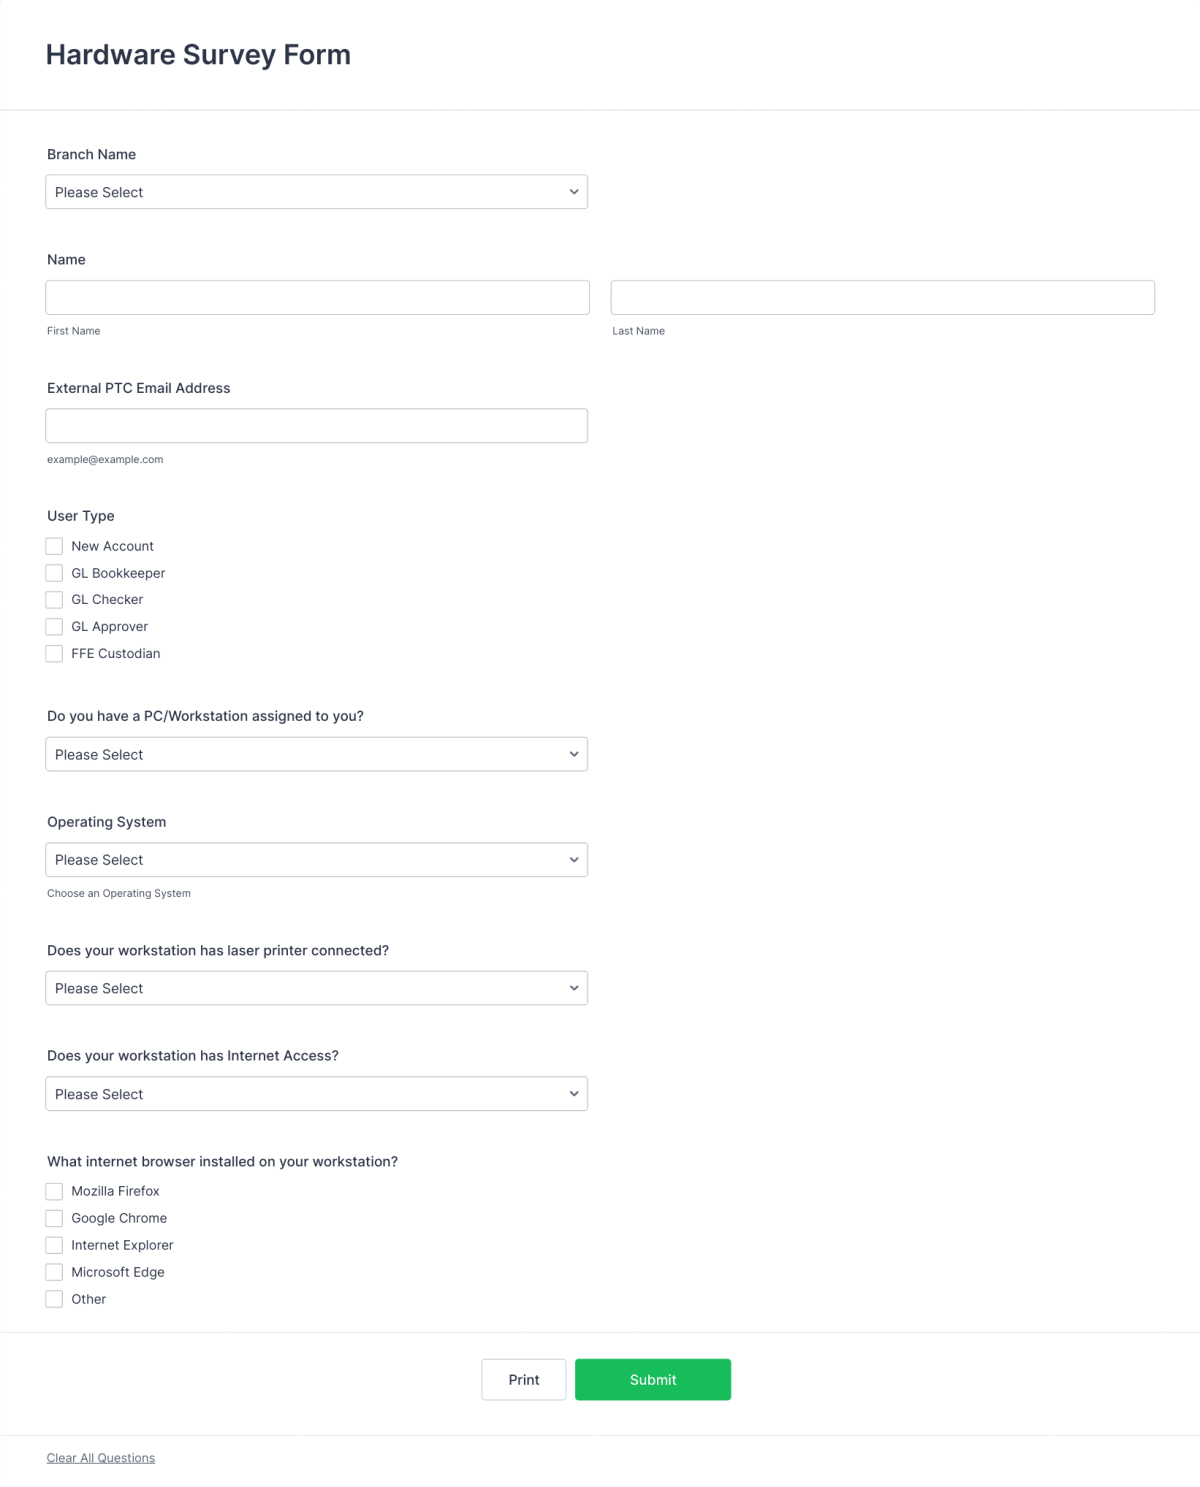The image size is (1200, 1487).
Task: Tick the FFE Custodian checkbox
Action: [54, 653]
